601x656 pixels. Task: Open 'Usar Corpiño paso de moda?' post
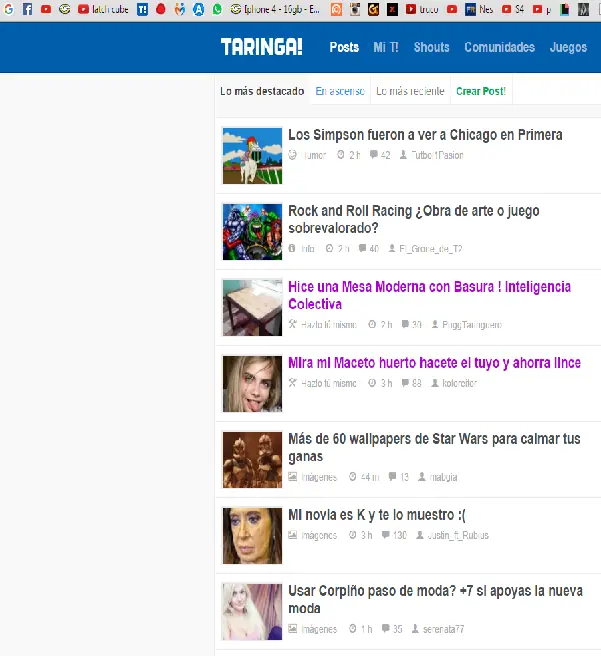(x=435, y=599)
